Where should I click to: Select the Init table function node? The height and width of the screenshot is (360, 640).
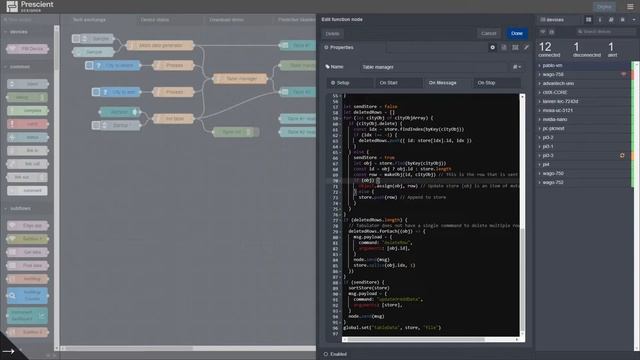point(173,119)
